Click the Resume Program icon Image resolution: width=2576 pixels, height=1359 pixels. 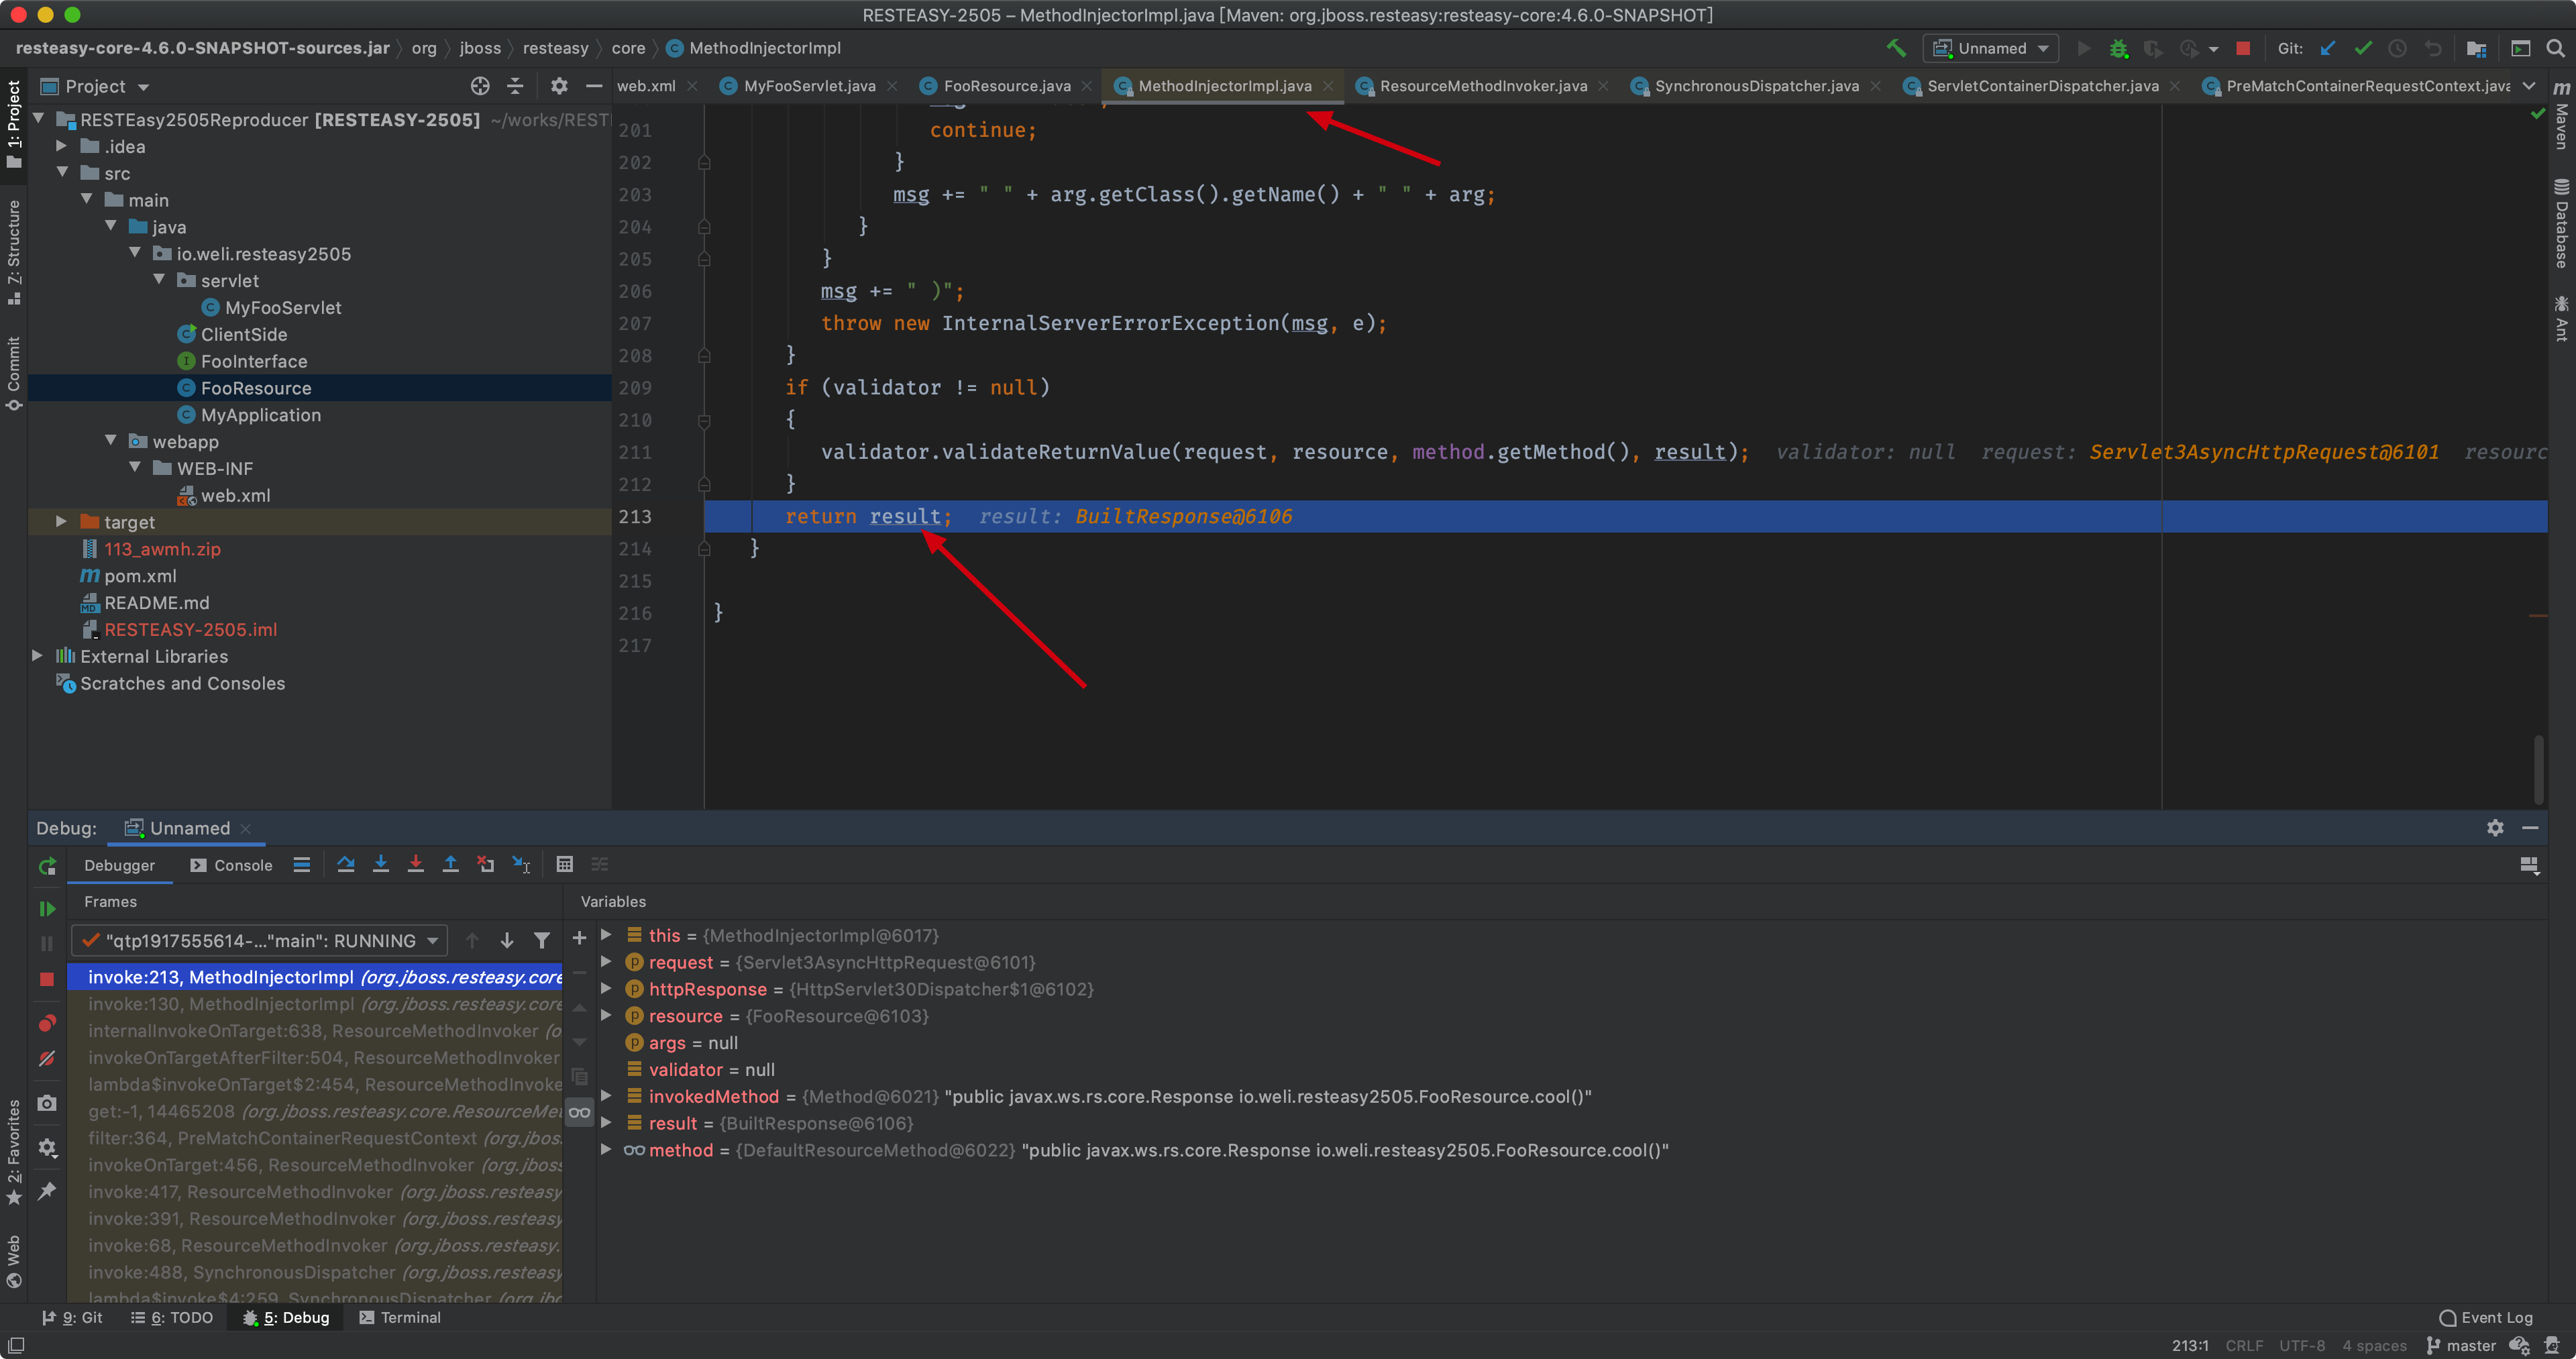pyautogui.click(x=47, y=909)
